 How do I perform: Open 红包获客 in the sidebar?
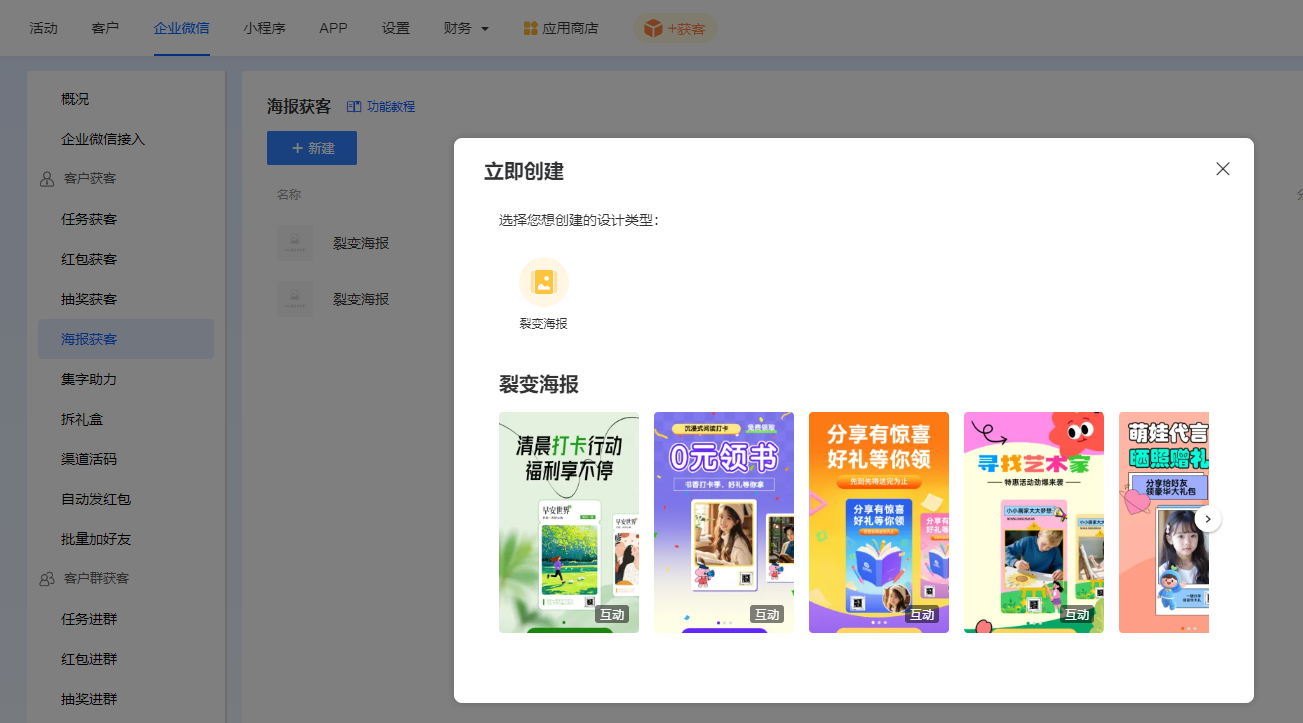click(89, 259)
